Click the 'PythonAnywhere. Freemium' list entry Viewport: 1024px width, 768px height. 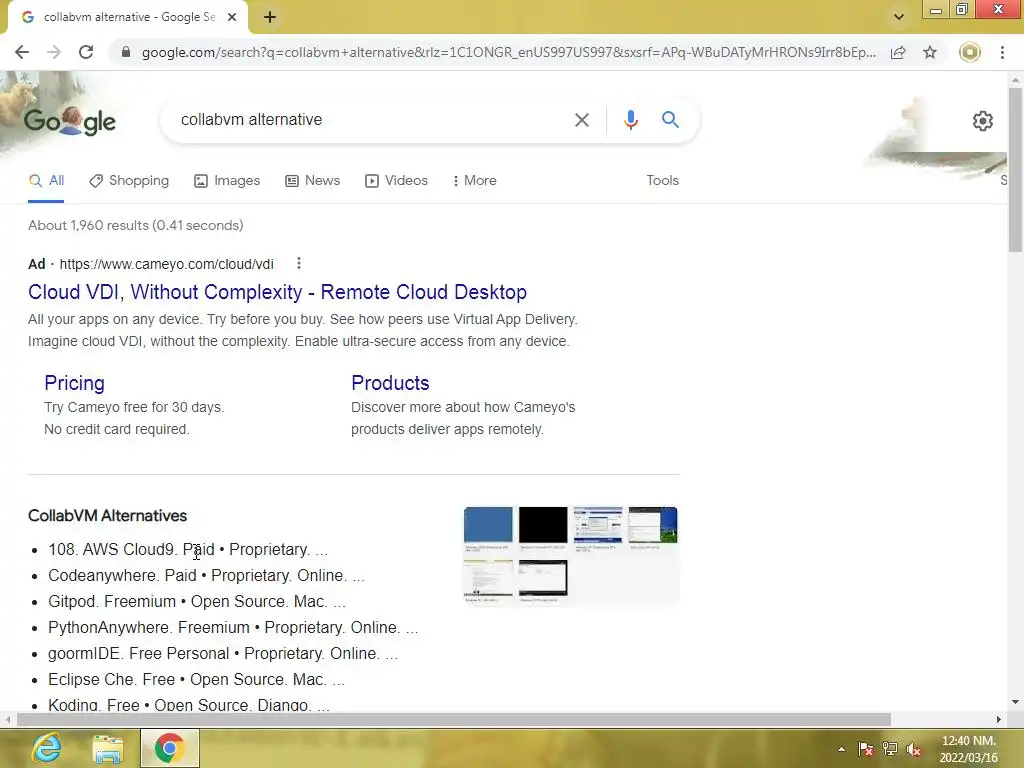tap(233, 628)
